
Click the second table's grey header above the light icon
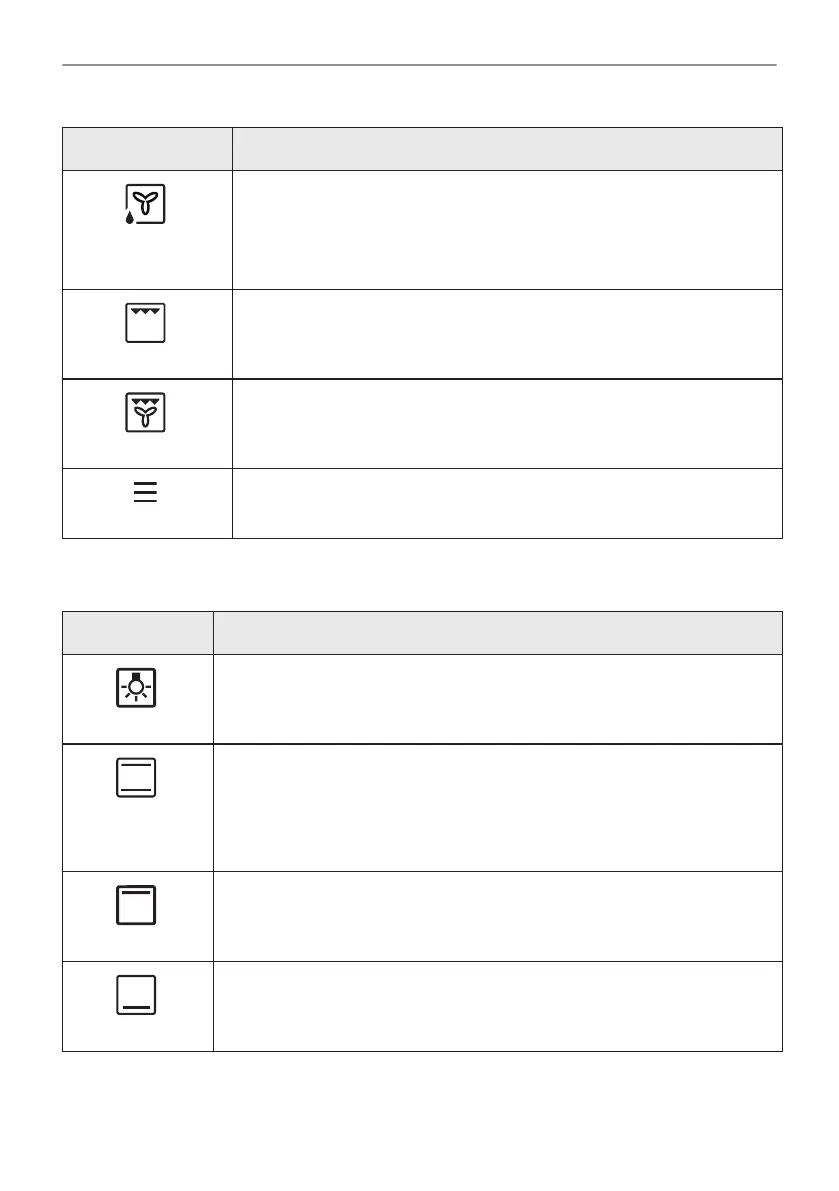coord(138,633)
